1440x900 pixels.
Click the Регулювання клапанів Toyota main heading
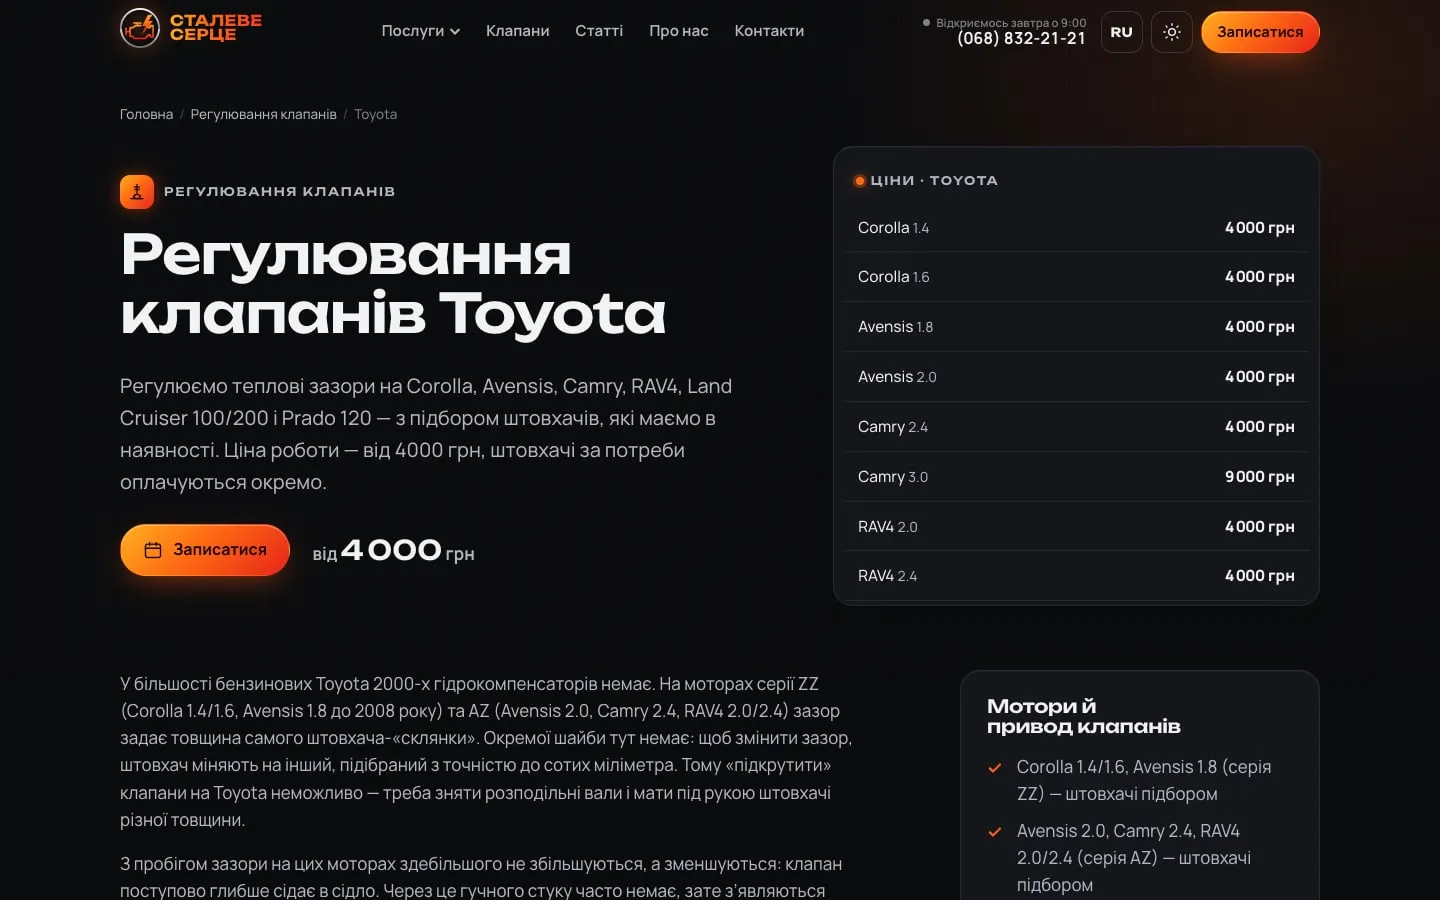tap(393, 284)
